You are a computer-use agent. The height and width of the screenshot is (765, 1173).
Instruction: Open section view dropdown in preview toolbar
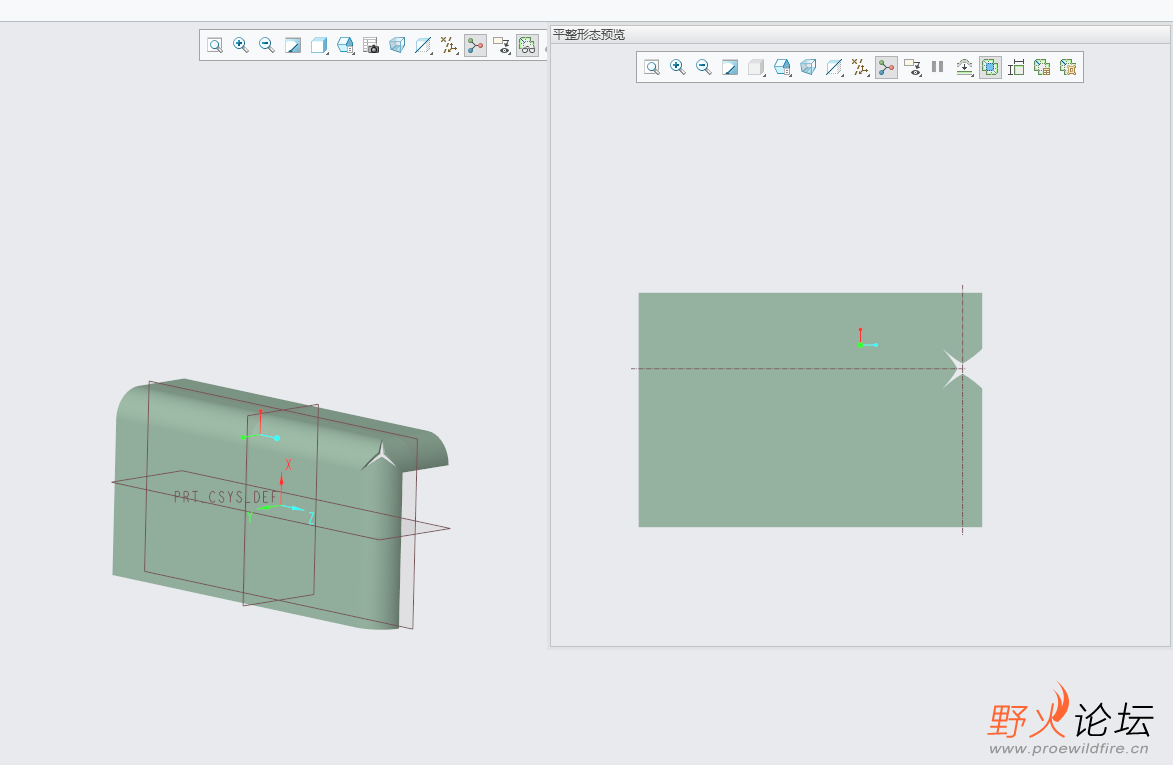(x=834, y=67)
